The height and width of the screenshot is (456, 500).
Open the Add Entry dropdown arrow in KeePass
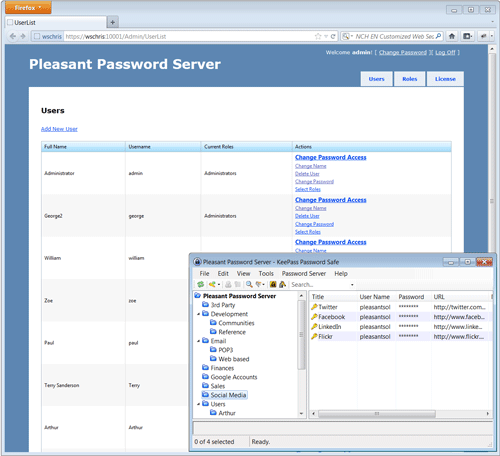[x=219, y=285]
